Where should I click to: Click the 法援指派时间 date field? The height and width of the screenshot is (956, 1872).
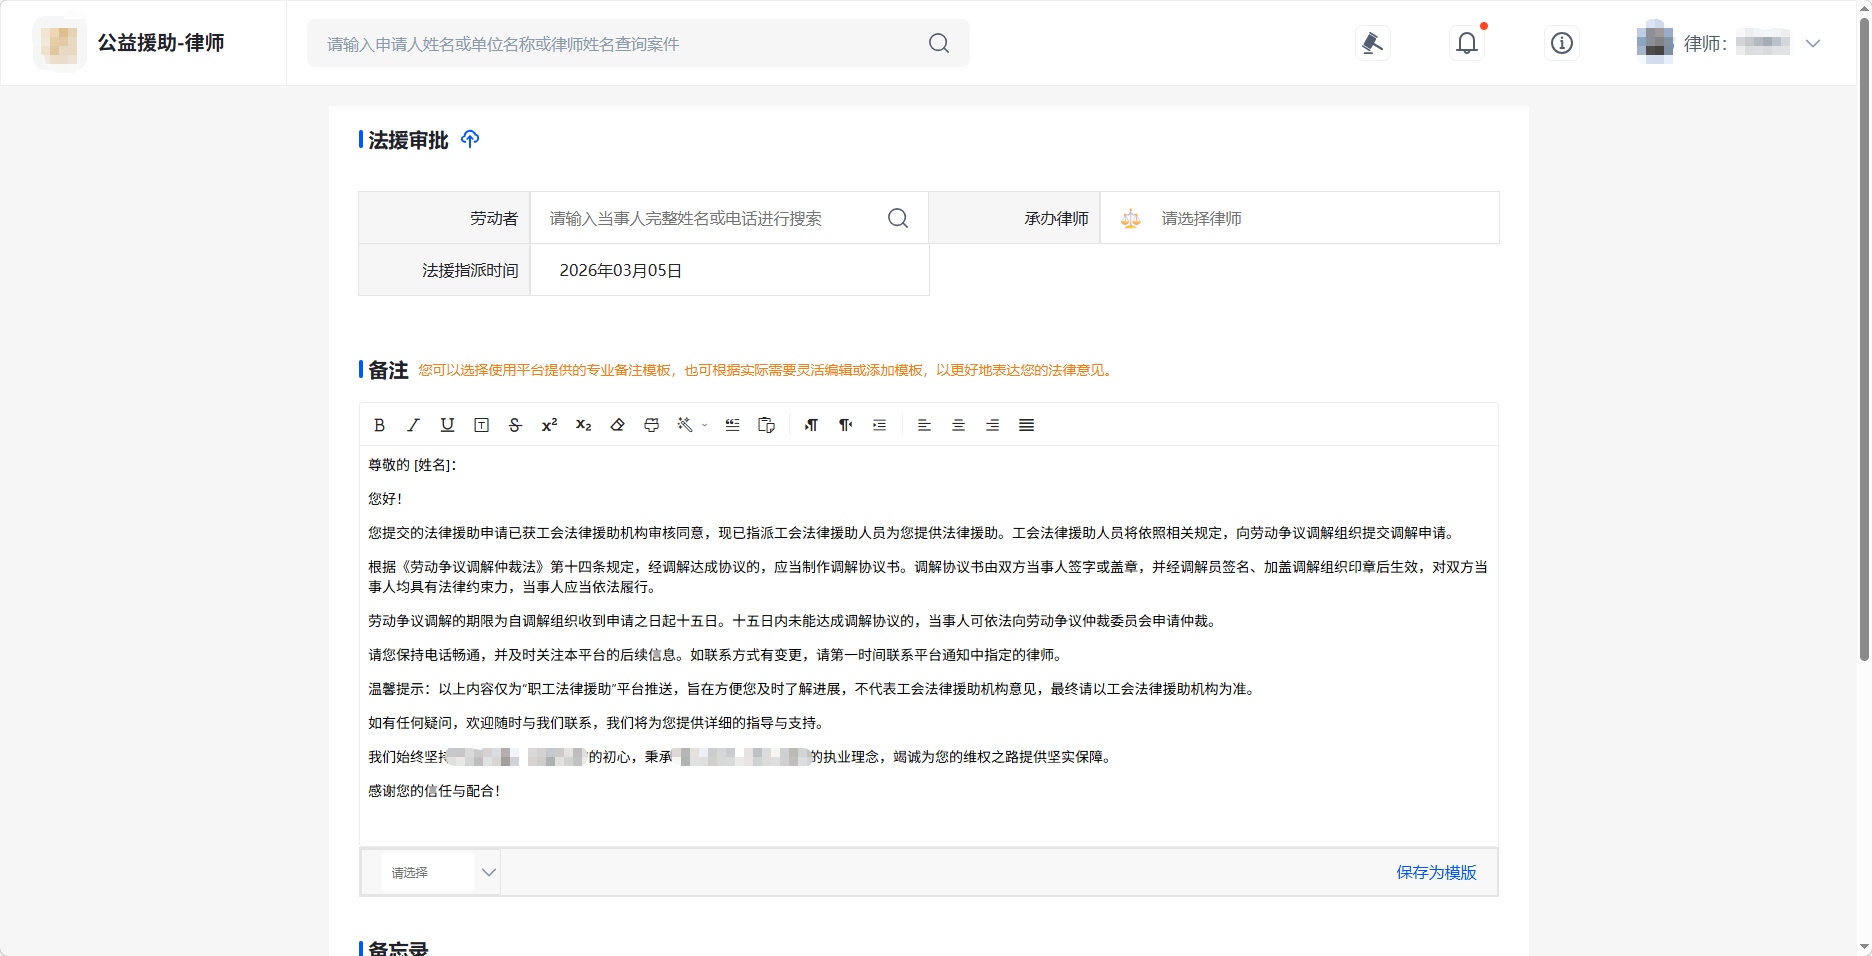[x=728, y=270]
